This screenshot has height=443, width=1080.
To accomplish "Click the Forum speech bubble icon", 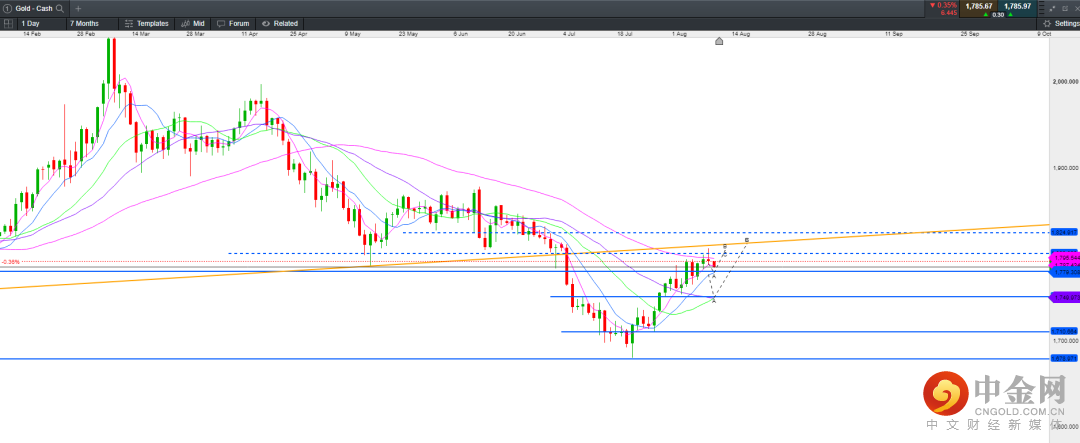I will (221, 23).
